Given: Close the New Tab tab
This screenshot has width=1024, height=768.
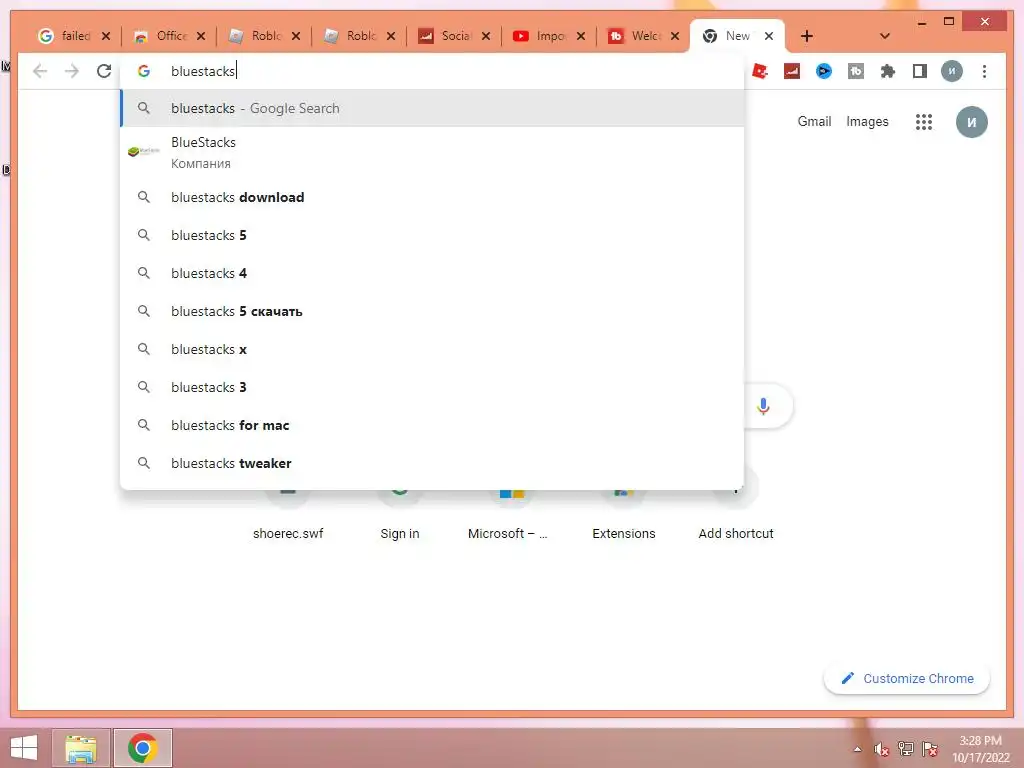Looking at the screenshot, I should coord(769,36).
